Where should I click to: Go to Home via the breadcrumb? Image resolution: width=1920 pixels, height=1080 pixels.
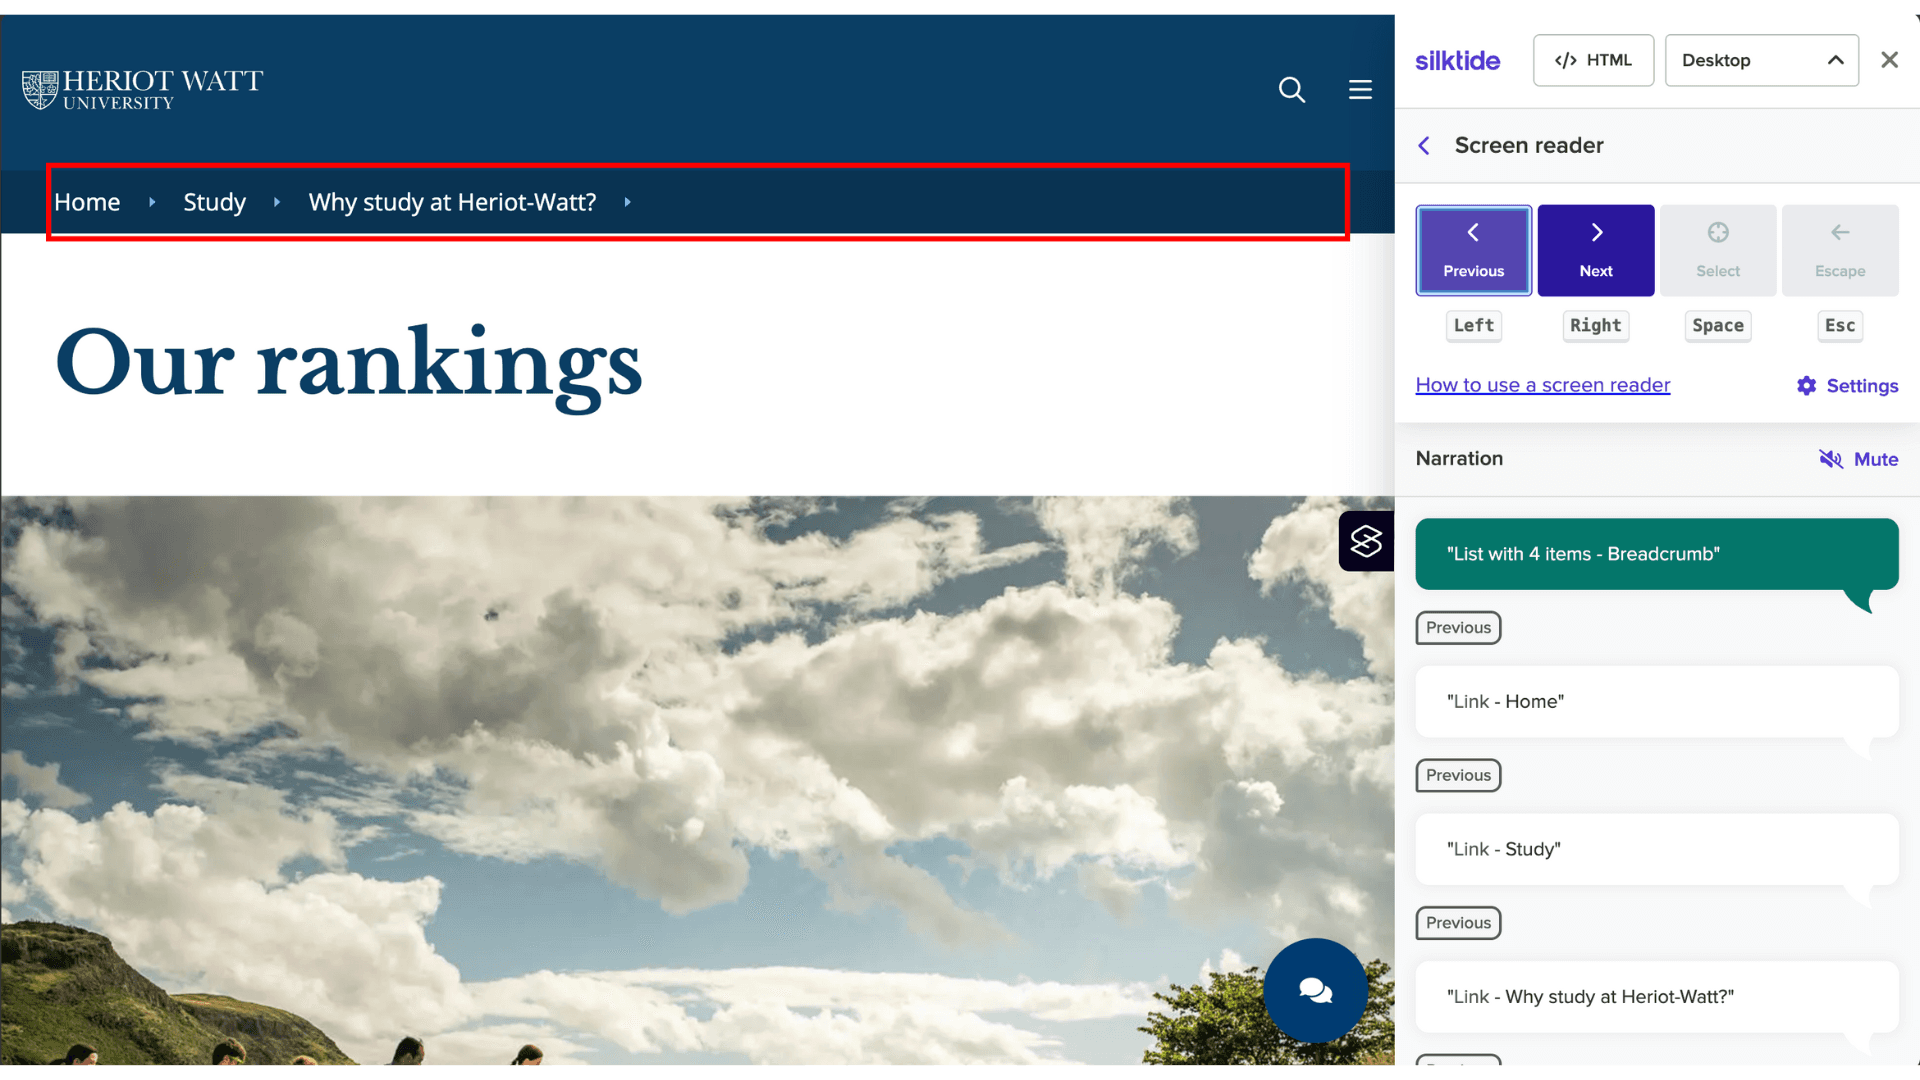click(87, 202)
